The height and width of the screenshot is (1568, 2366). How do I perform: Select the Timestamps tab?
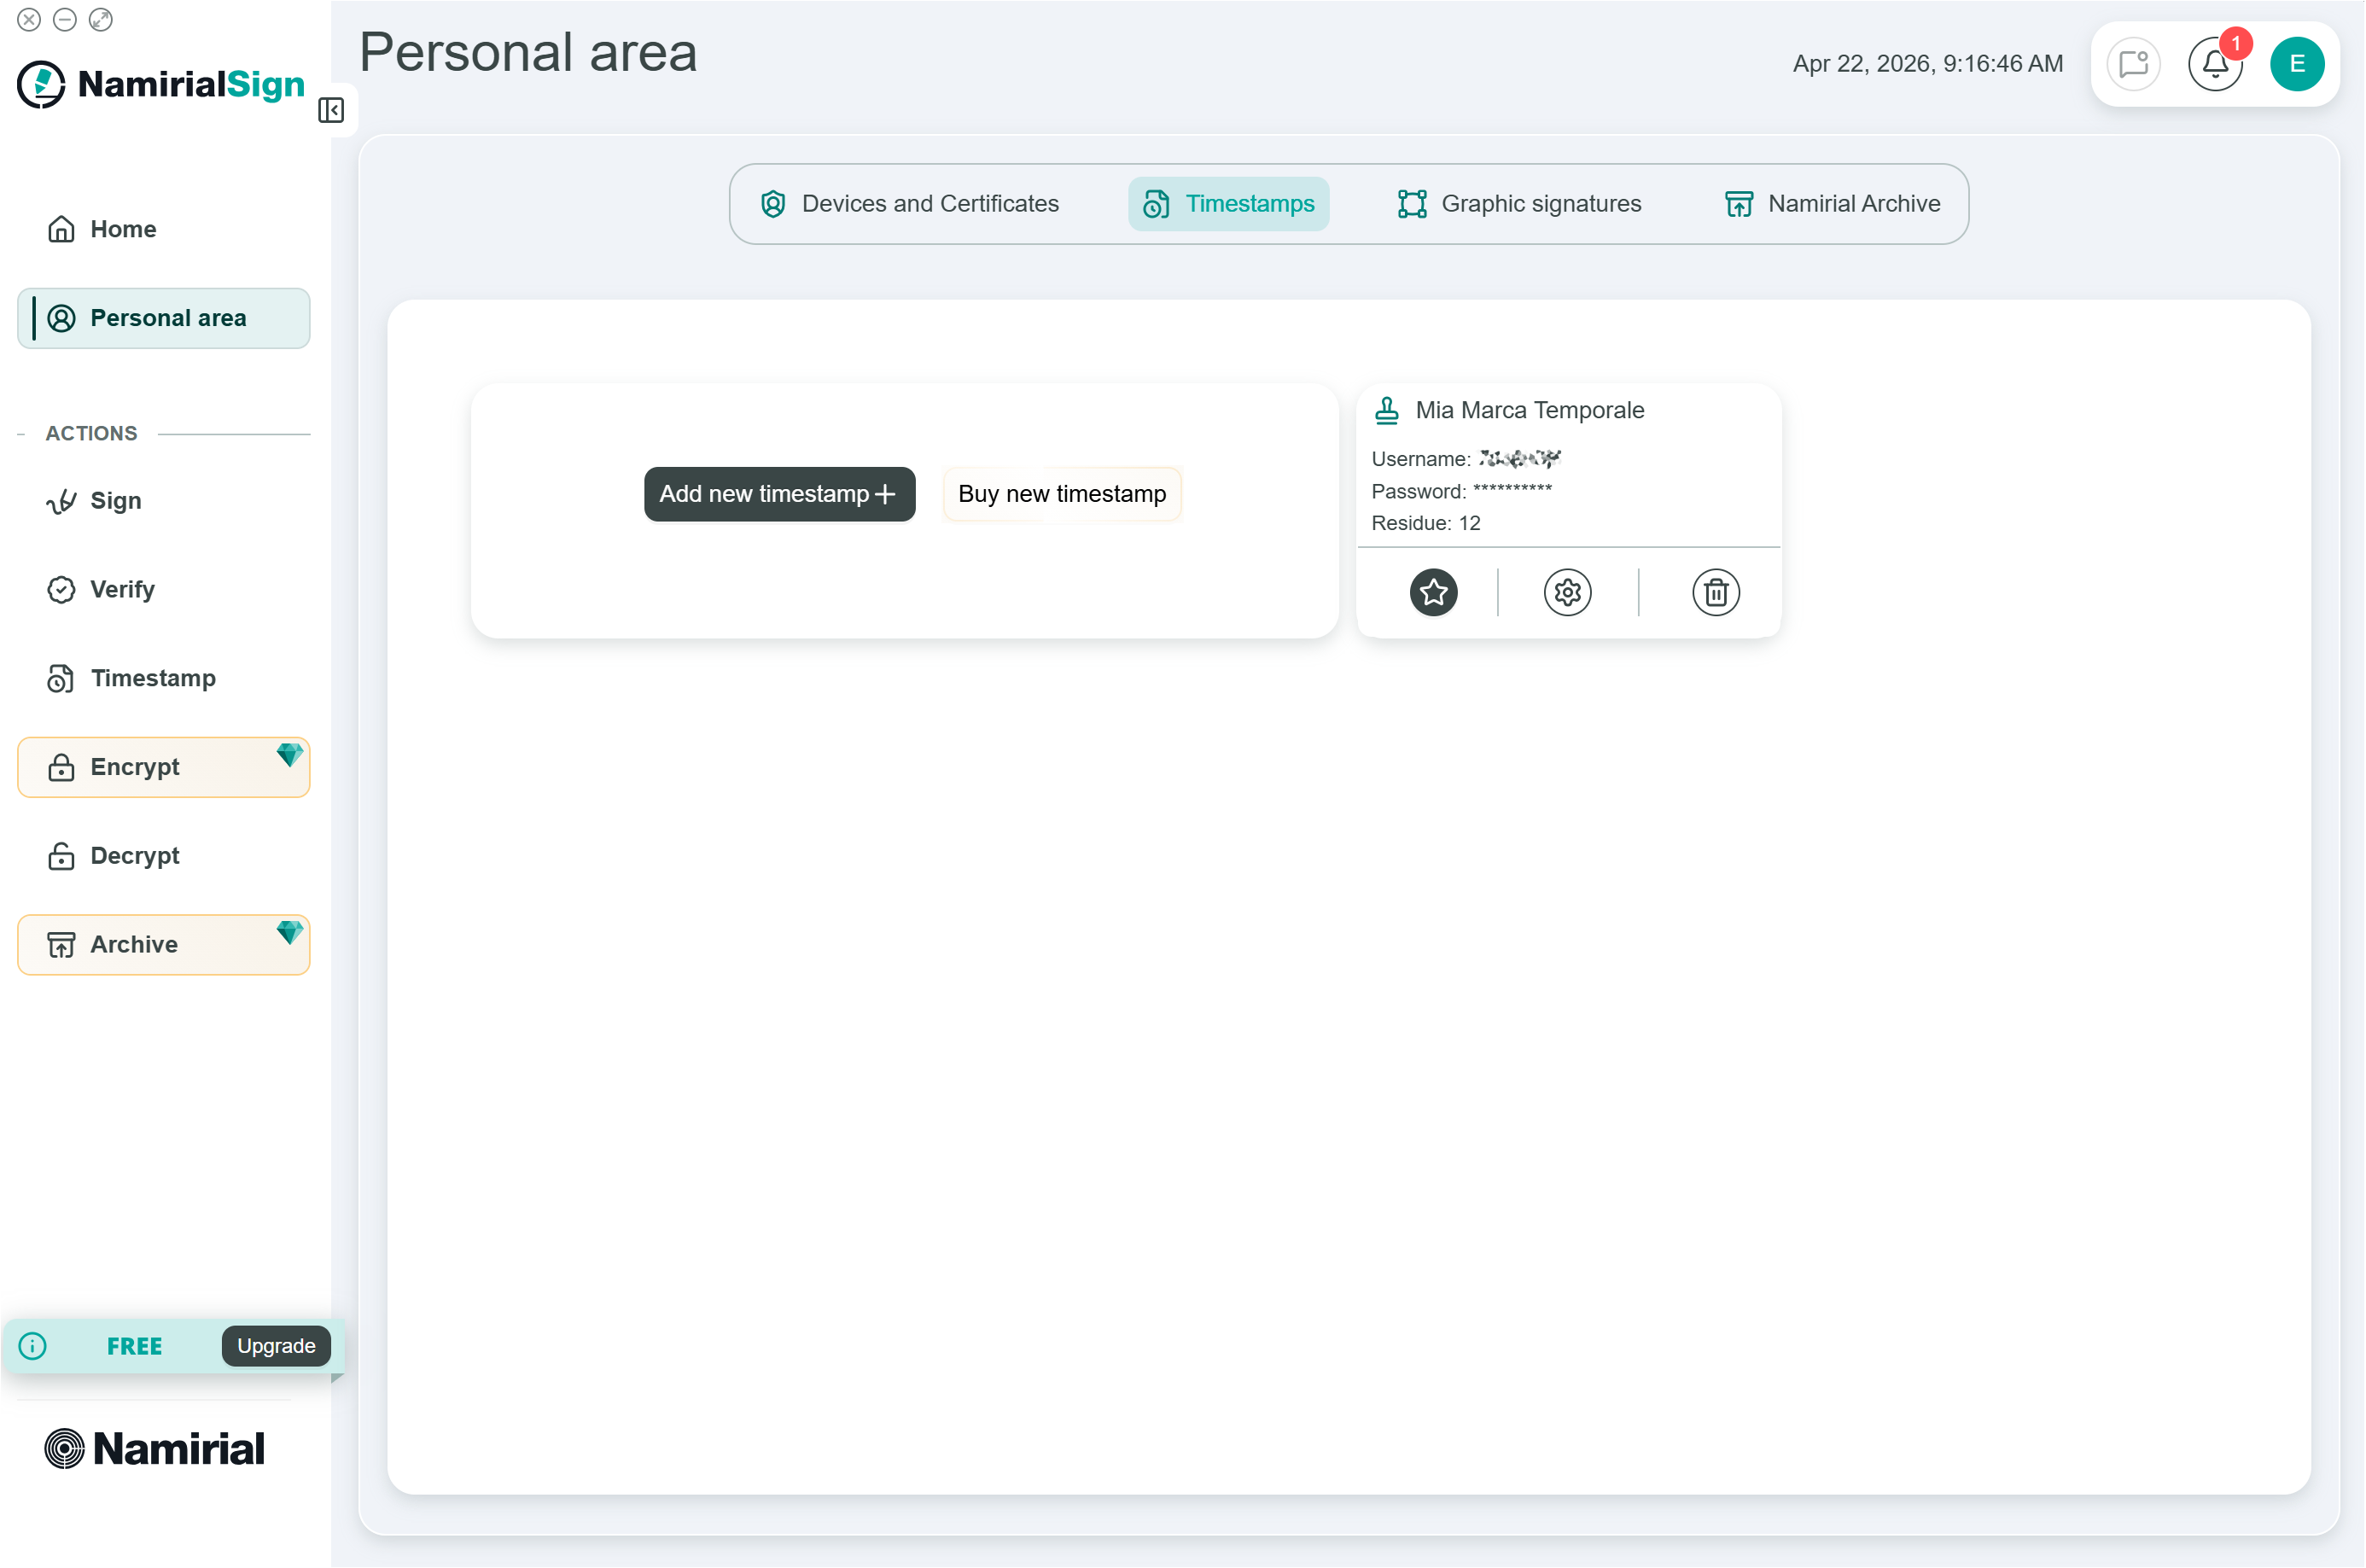[x=1228, y=204]
